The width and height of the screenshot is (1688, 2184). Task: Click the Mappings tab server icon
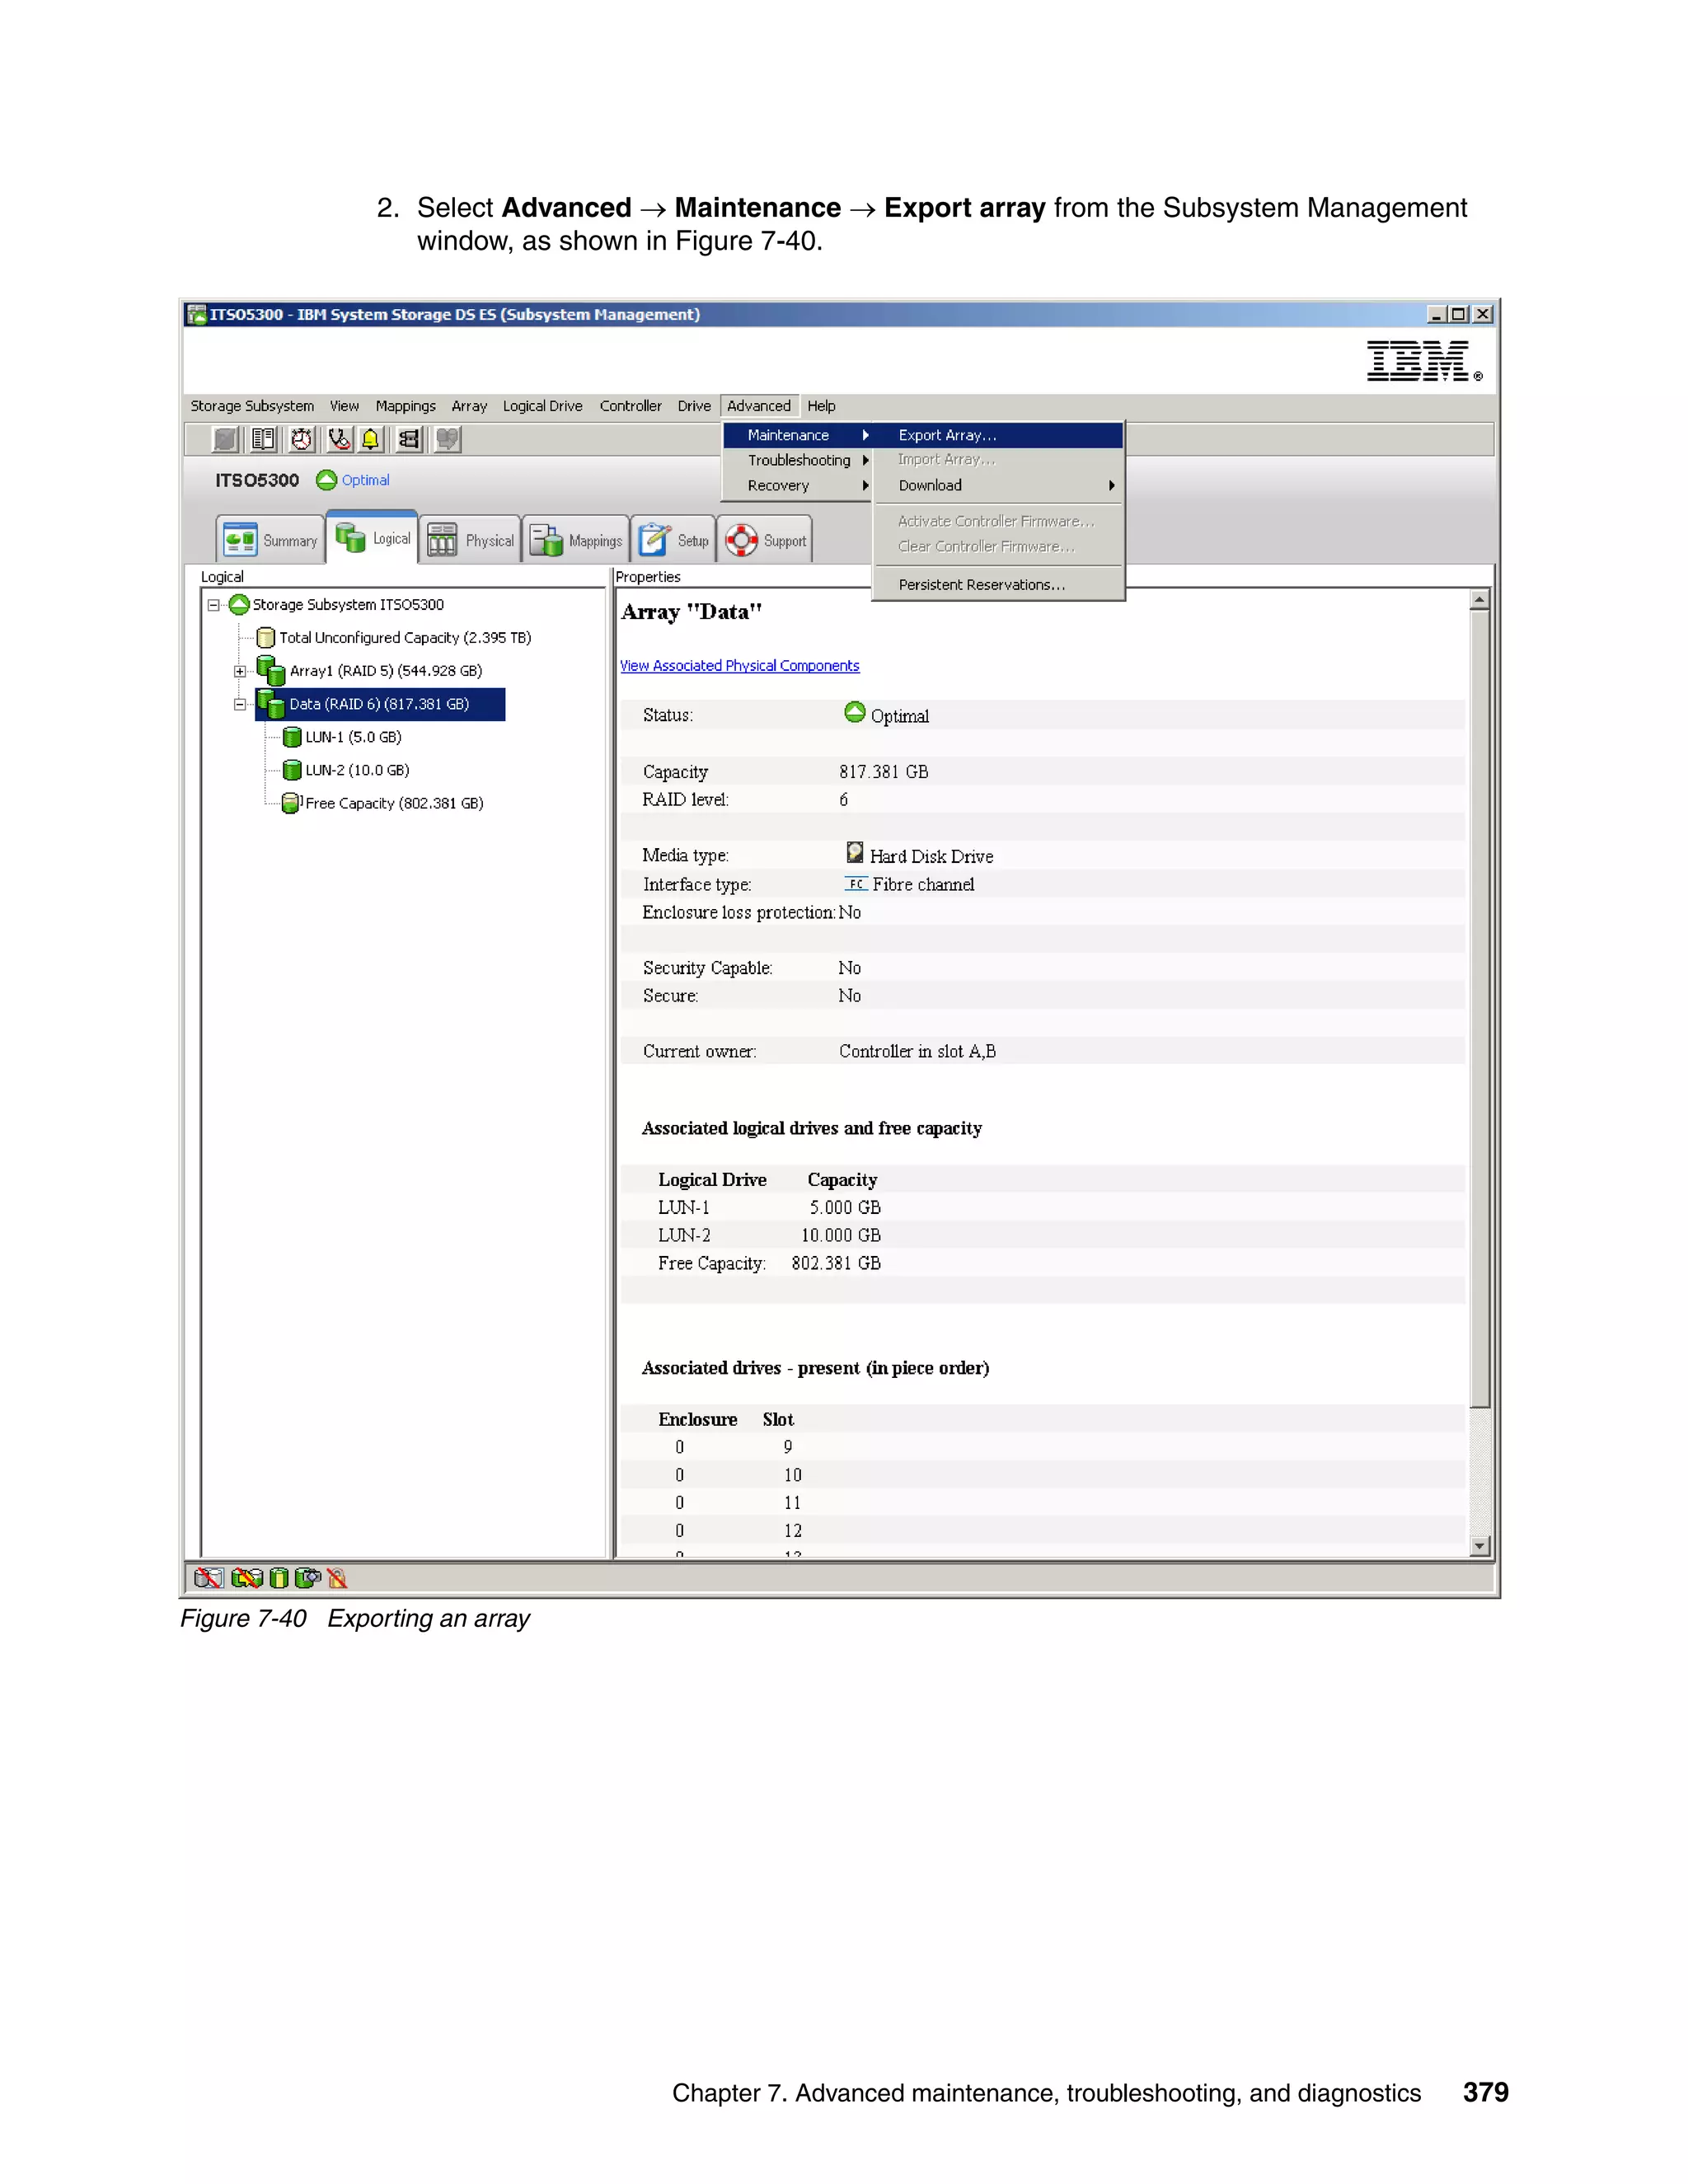(x=546, y=540)
